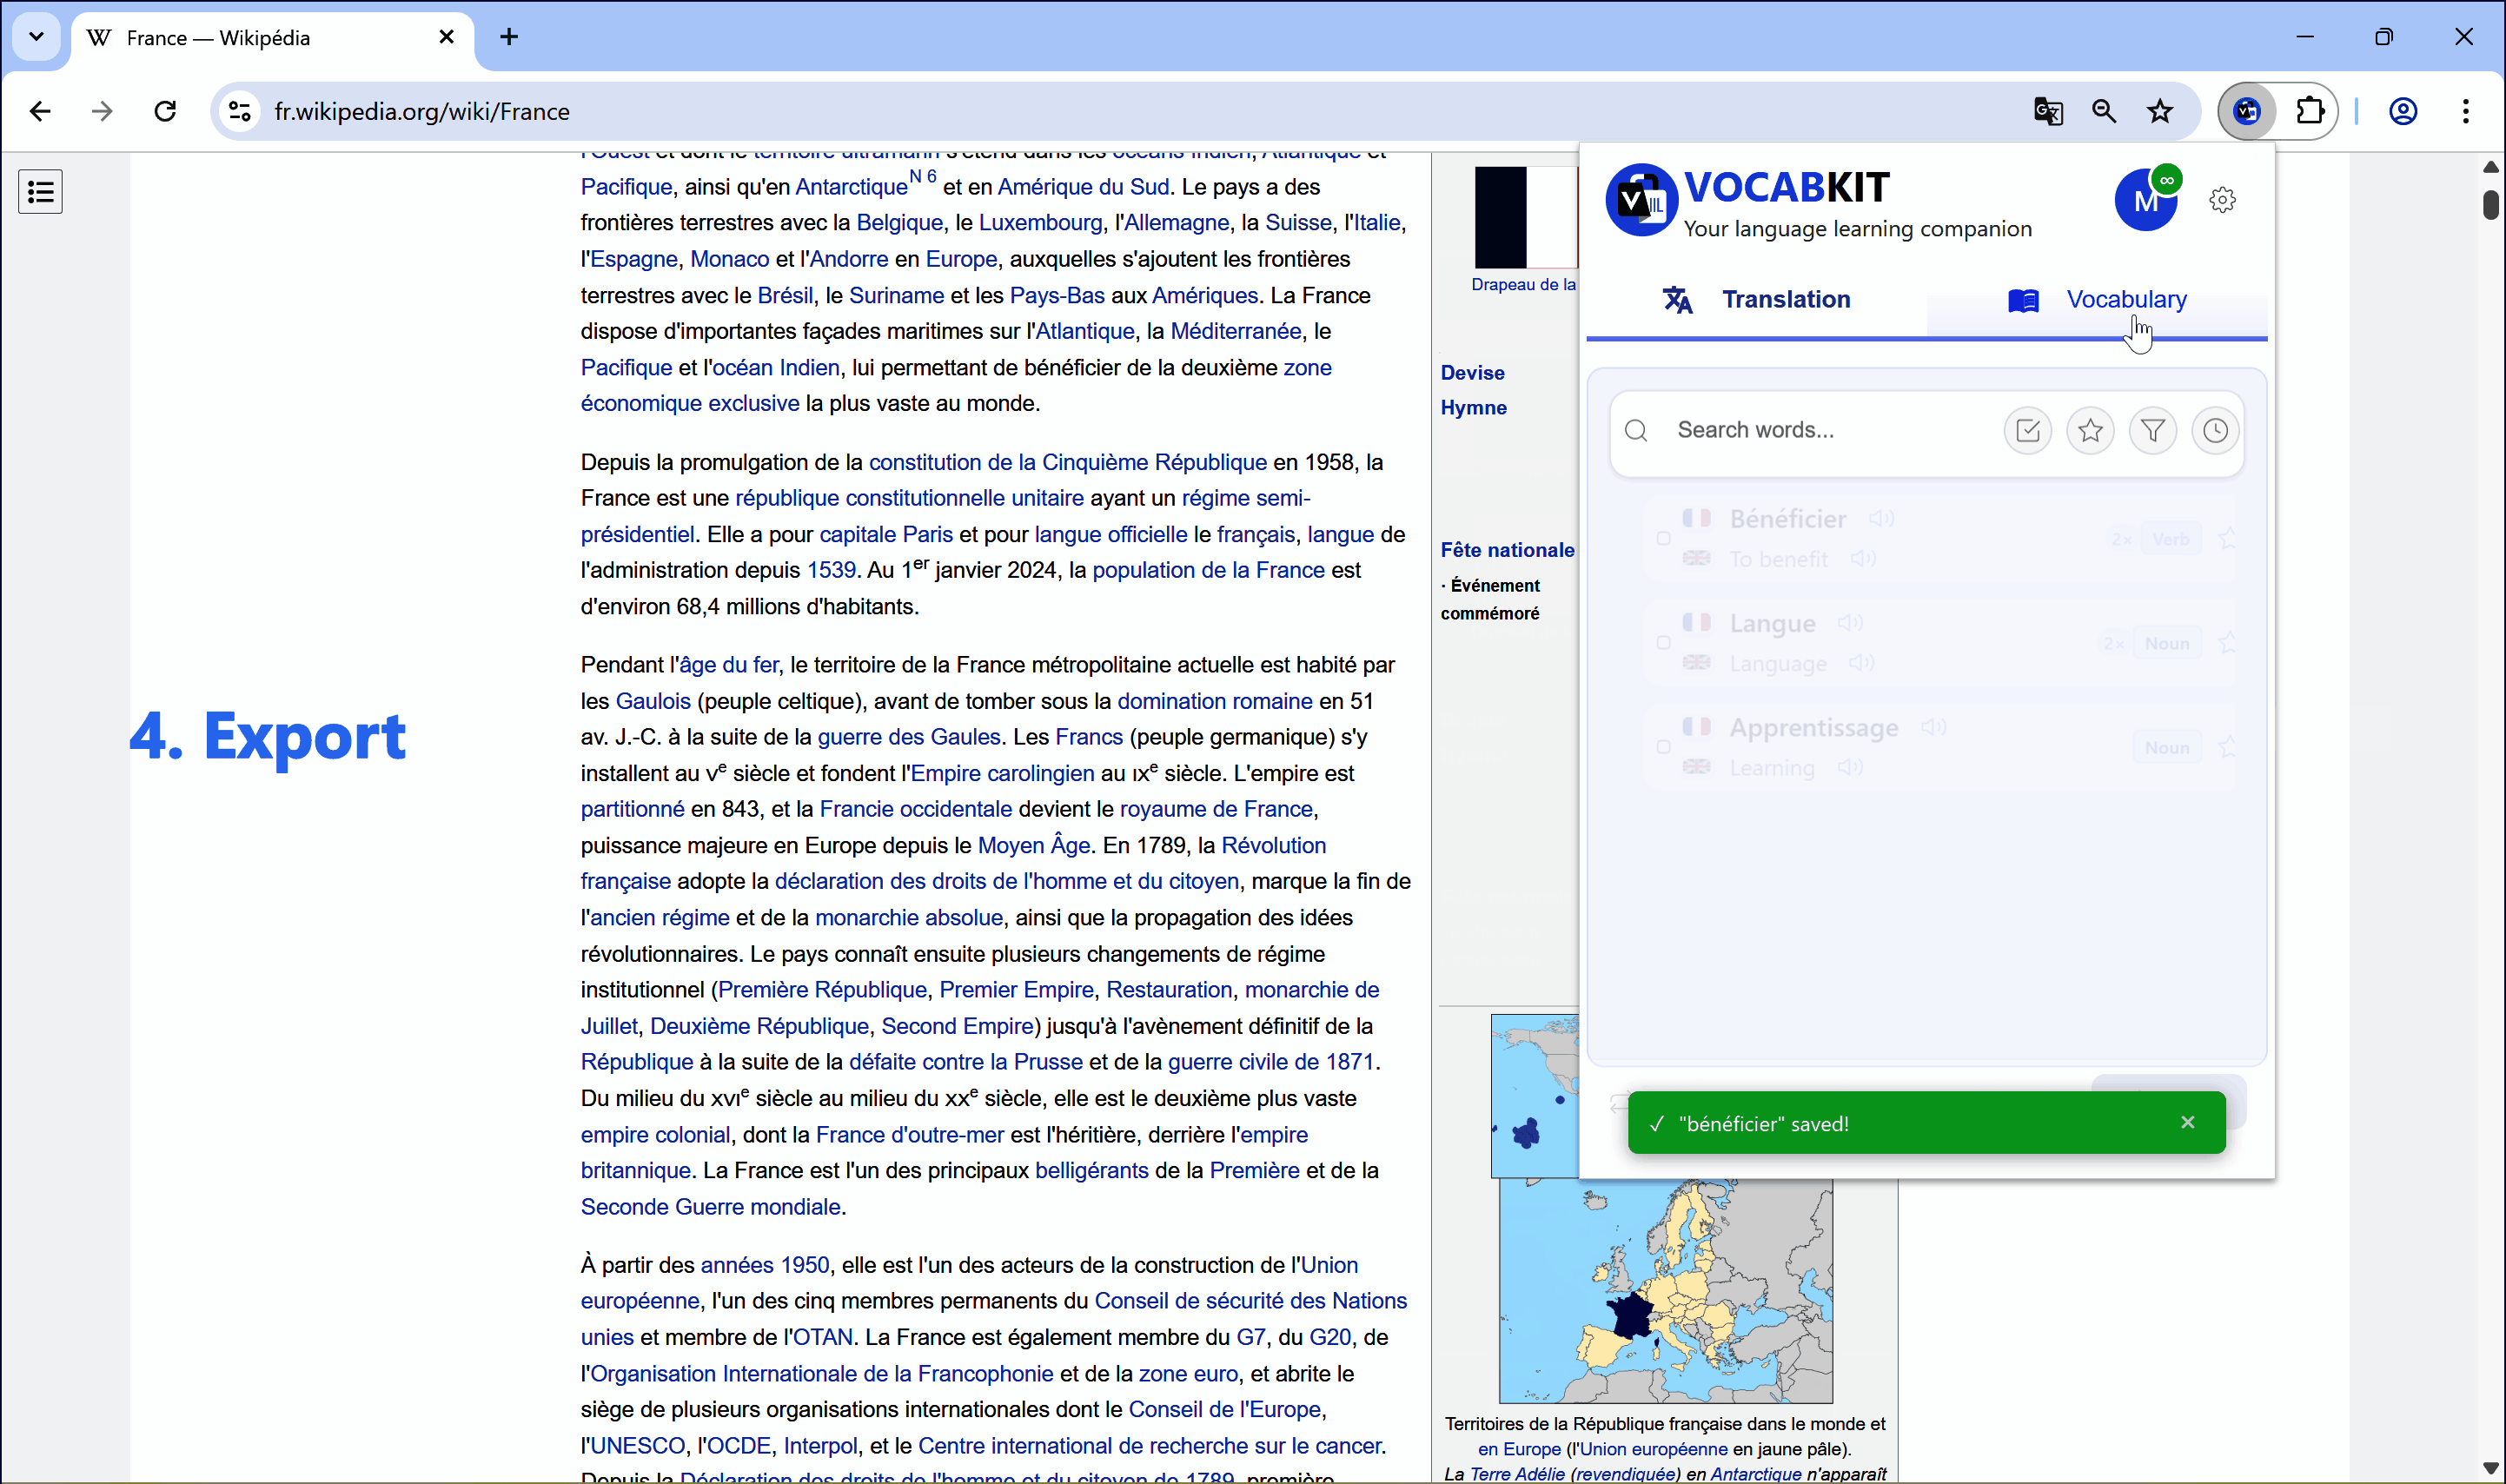The height and width of the screenshot is (1484, 2506).
Task: Check the checkbox for Apprentissage
Action: coord(1663,747)
